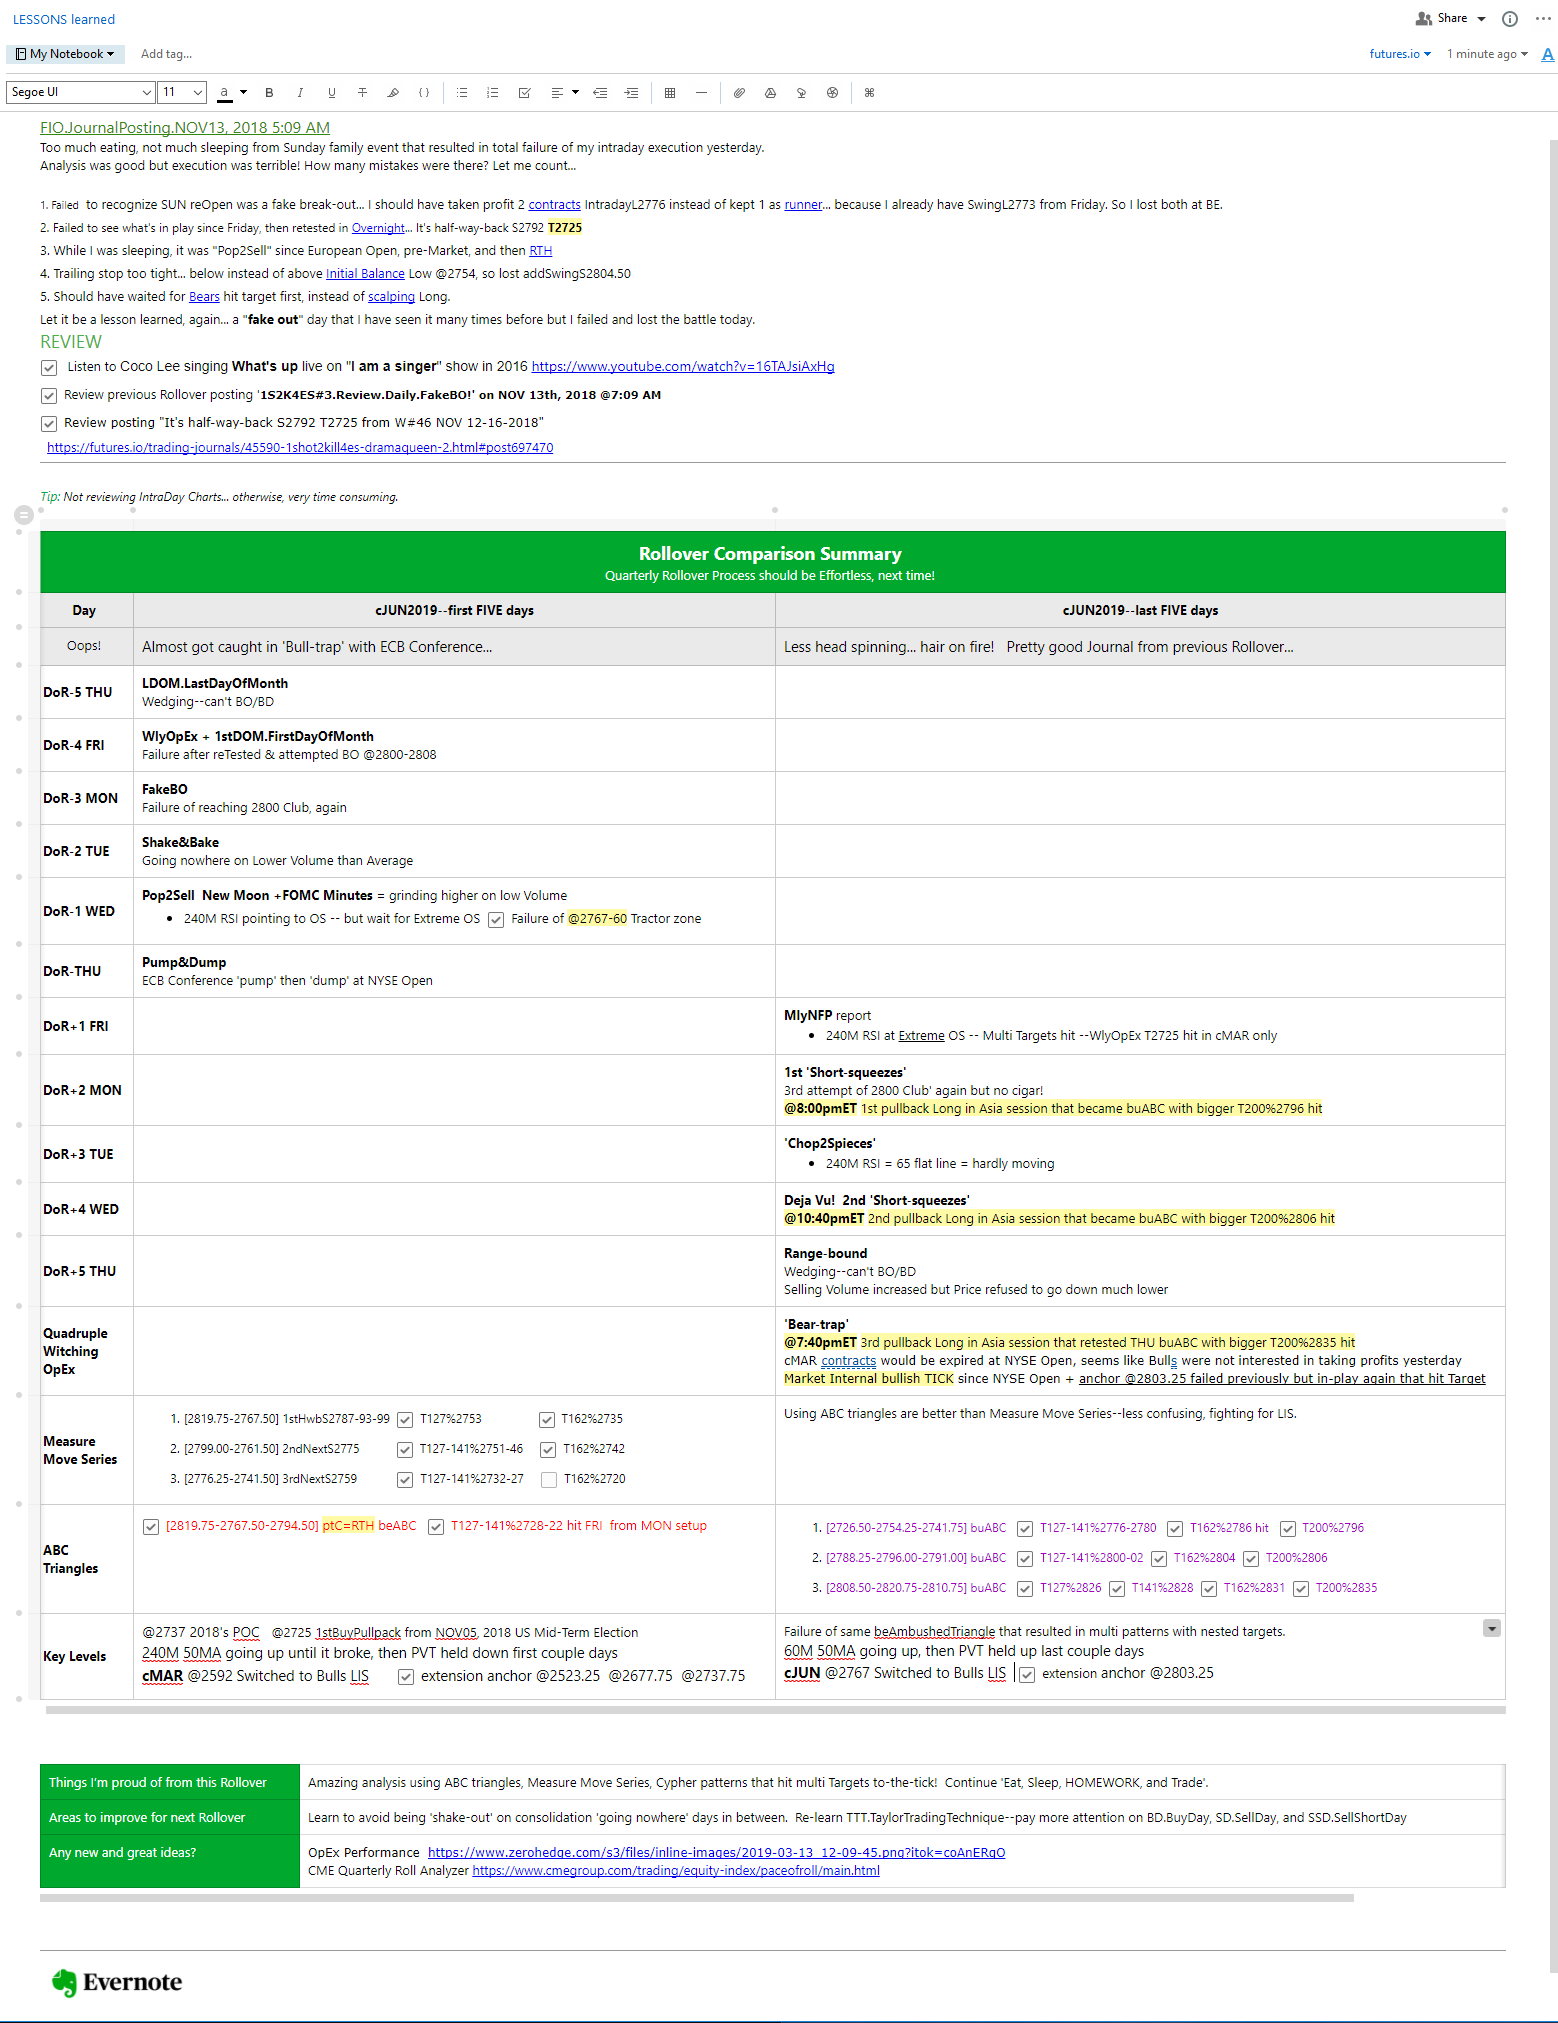
Task: Open the cmegroup paceofroll link
Action: click(x=676, y=1871)
